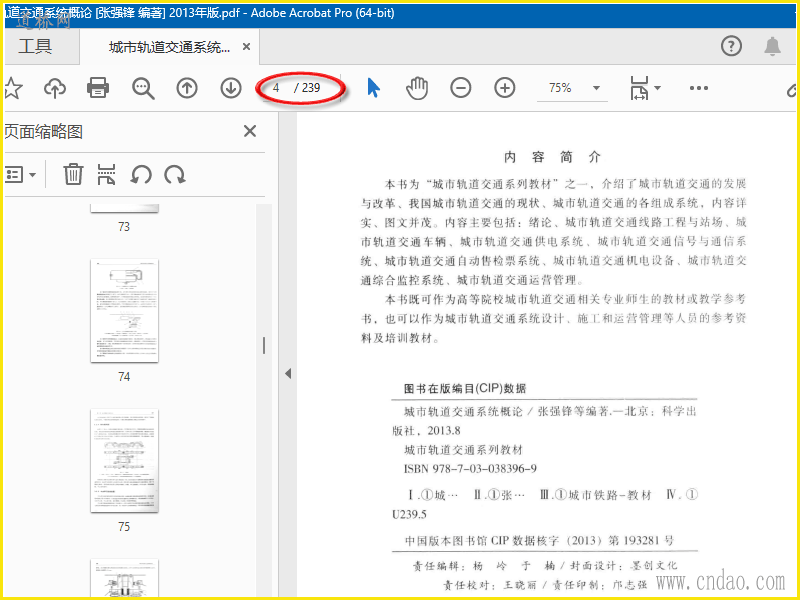Print the document
The width and height of the screenshot is (800, 600).
coord(98,88)
